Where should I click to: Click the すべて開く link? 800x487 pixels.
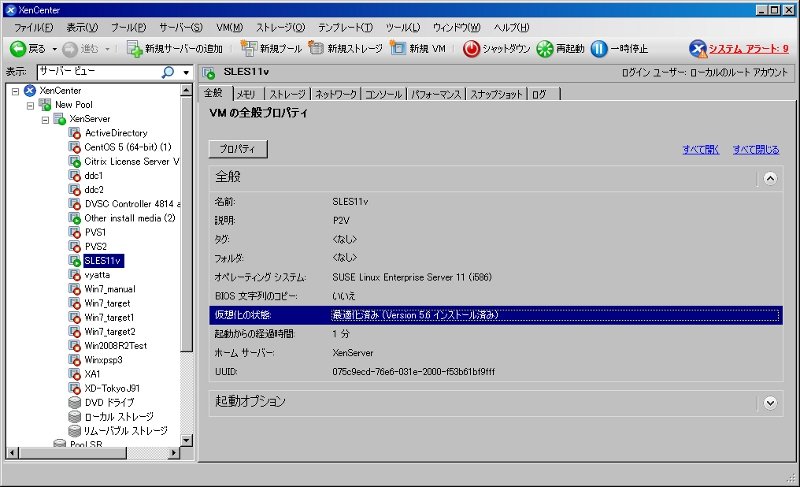point(701,150)
